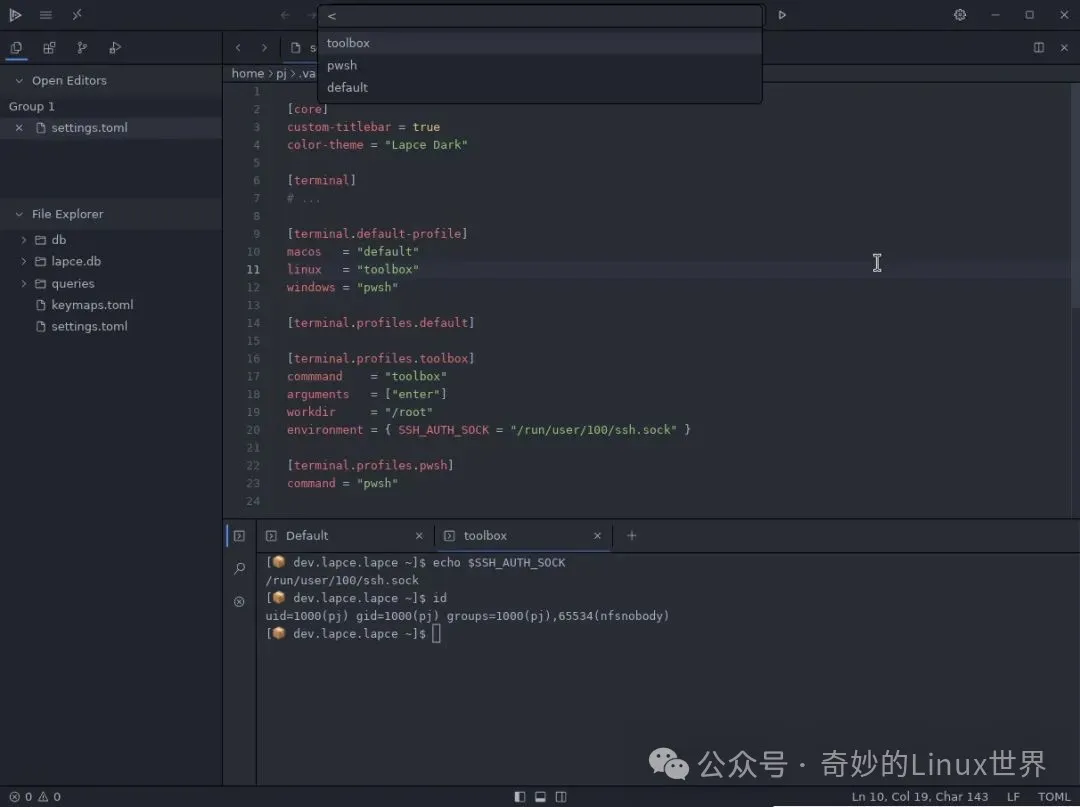This screenshot has height=807, width=1080.
Task: Open the settings gear in title bar
Action: [x=960, y=15]
